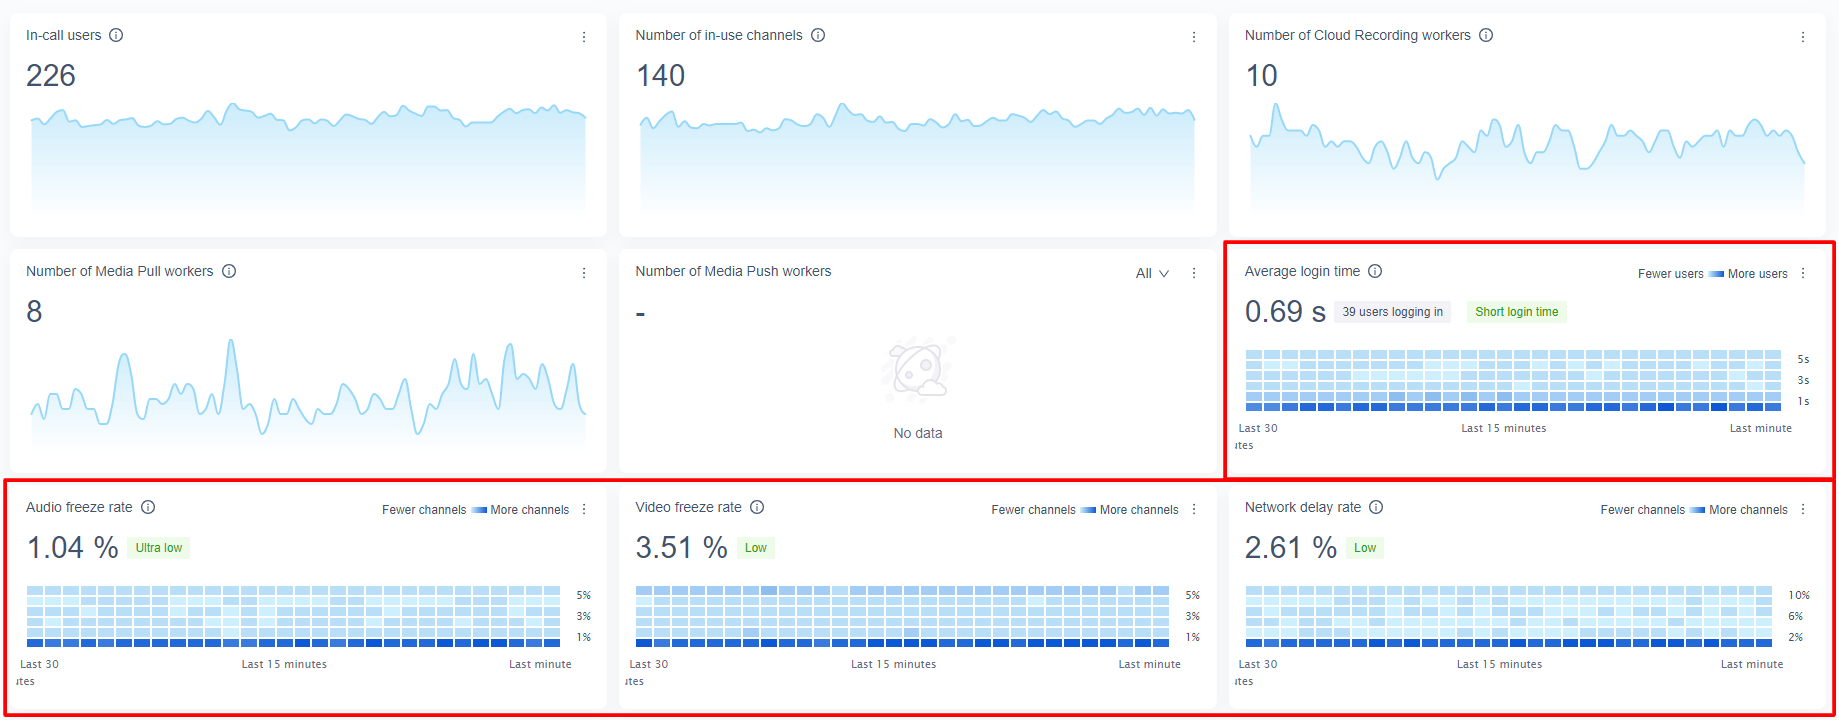
Task: Open the Network delay rate info icon
Action: 1376,507
